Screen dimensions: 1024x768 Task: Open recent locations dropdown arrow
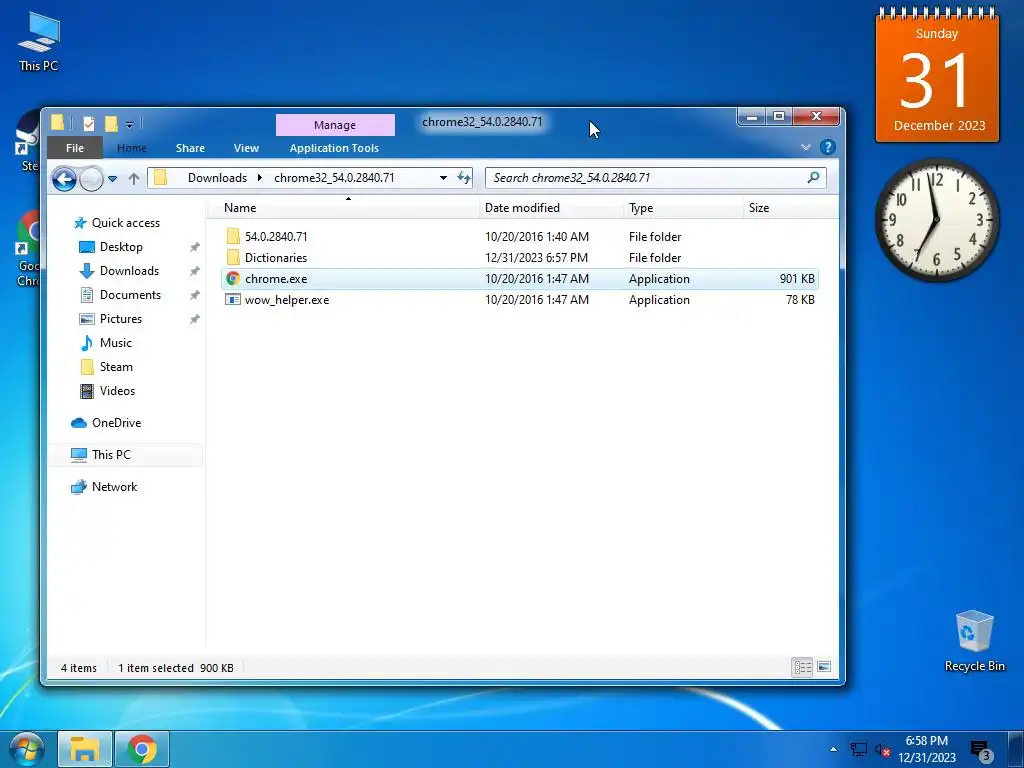click(112, 178)
